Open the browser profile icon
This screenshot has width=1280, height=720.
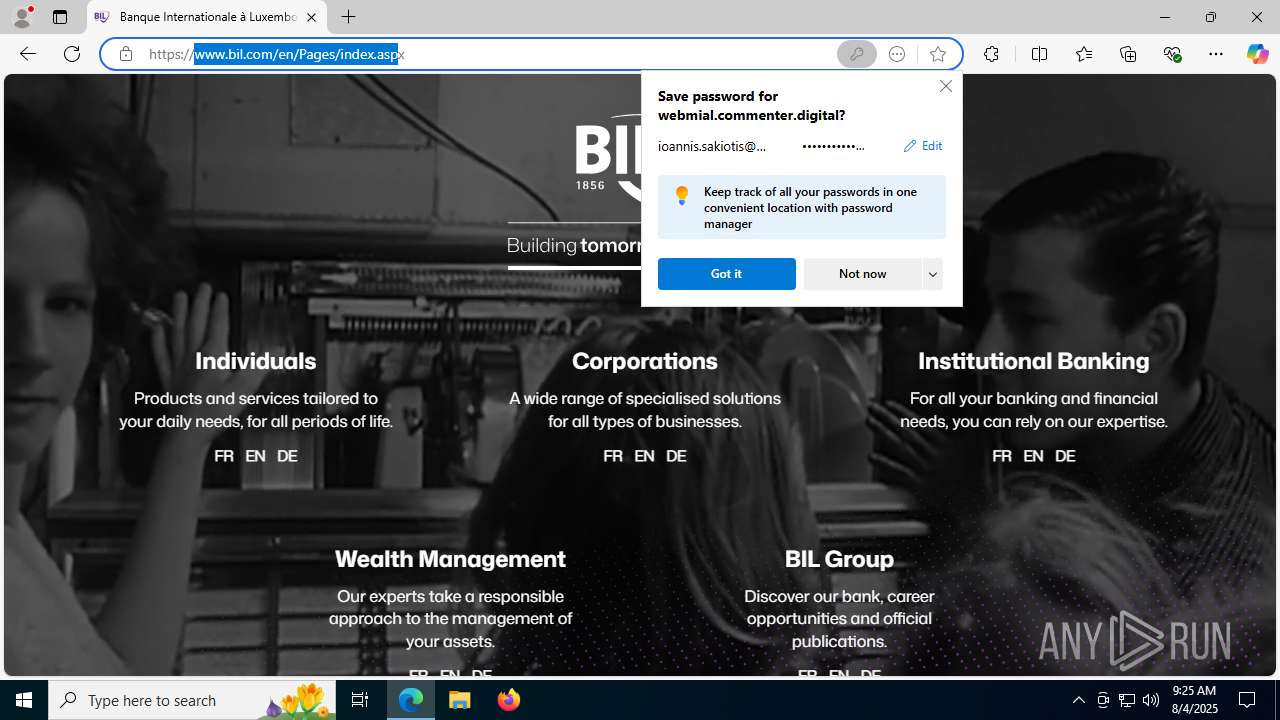tap(22, 17)
